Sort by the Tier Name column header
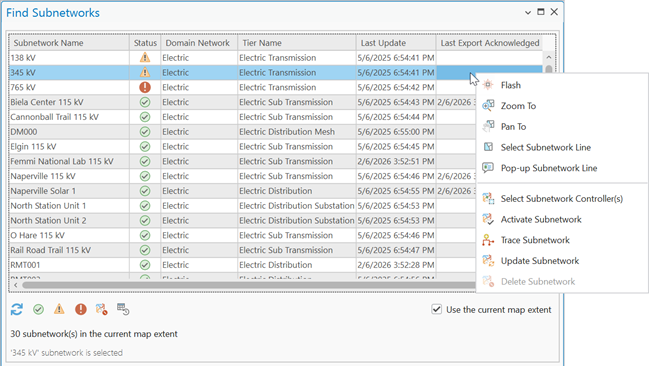The height and width of the screenshot is (366, 649). [297, 43]
